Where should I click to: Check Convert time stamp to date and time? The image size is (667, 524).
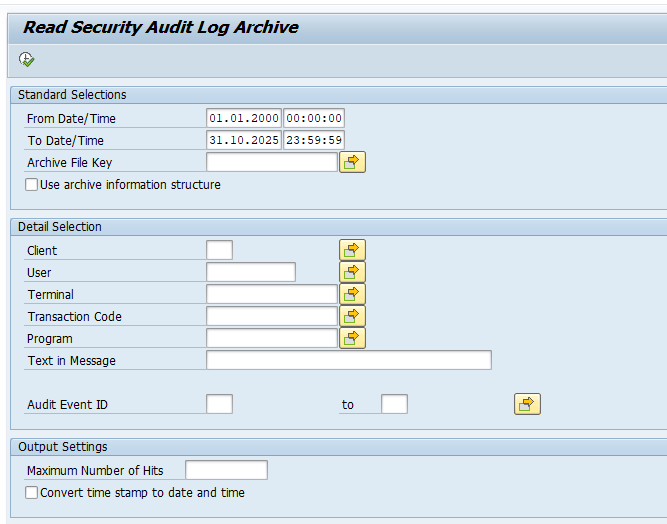(32, 493)
